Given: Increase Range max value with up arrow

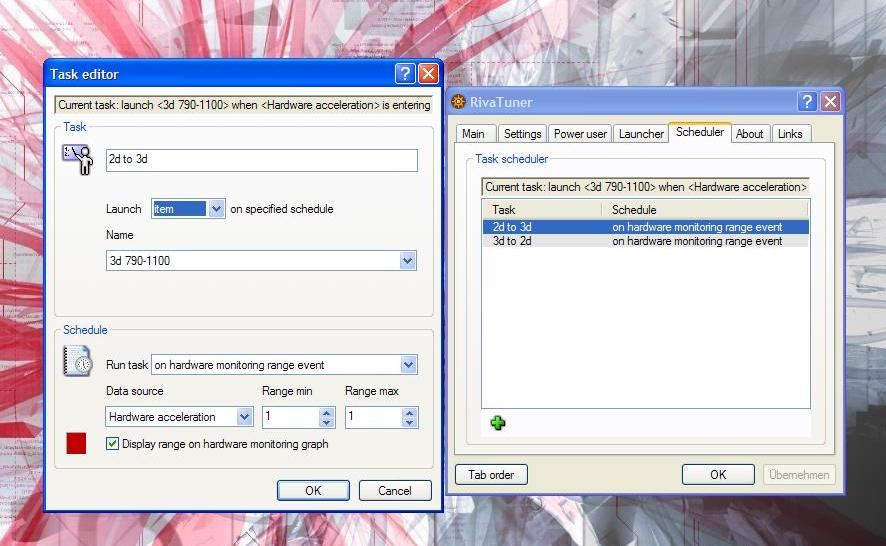Looking at the screenshot, I should pos(410,413).
